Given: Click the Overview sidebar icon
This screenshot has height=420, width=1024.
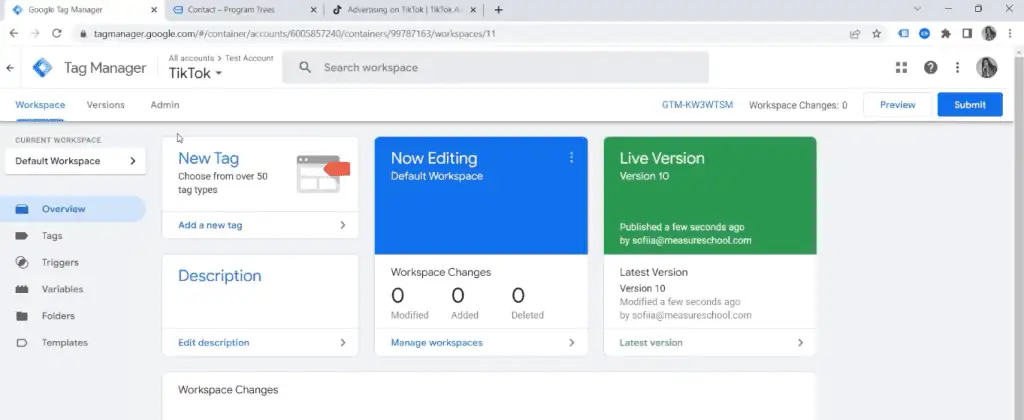Looking at the screenshot, I should tap(22, 209).
